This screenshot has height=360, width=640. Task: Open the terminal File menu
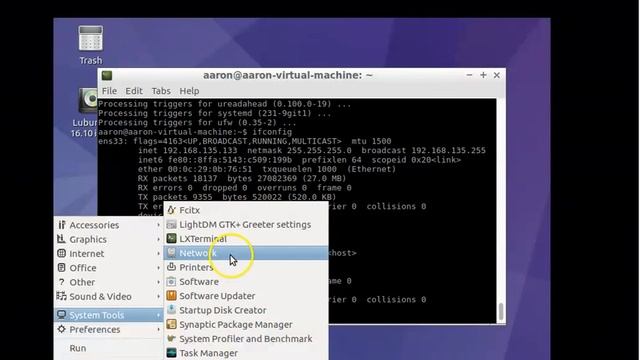pos(109,91)
